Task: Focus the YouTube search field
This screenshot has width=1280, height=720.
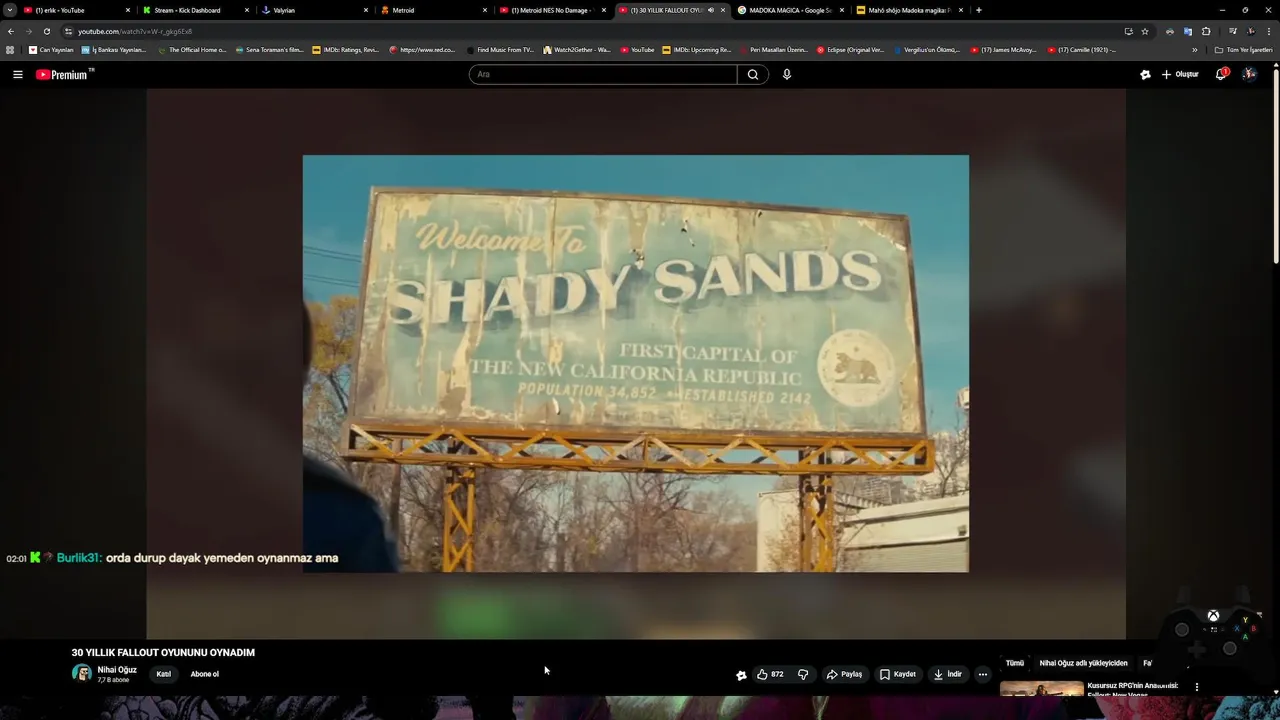Action: 603,74
